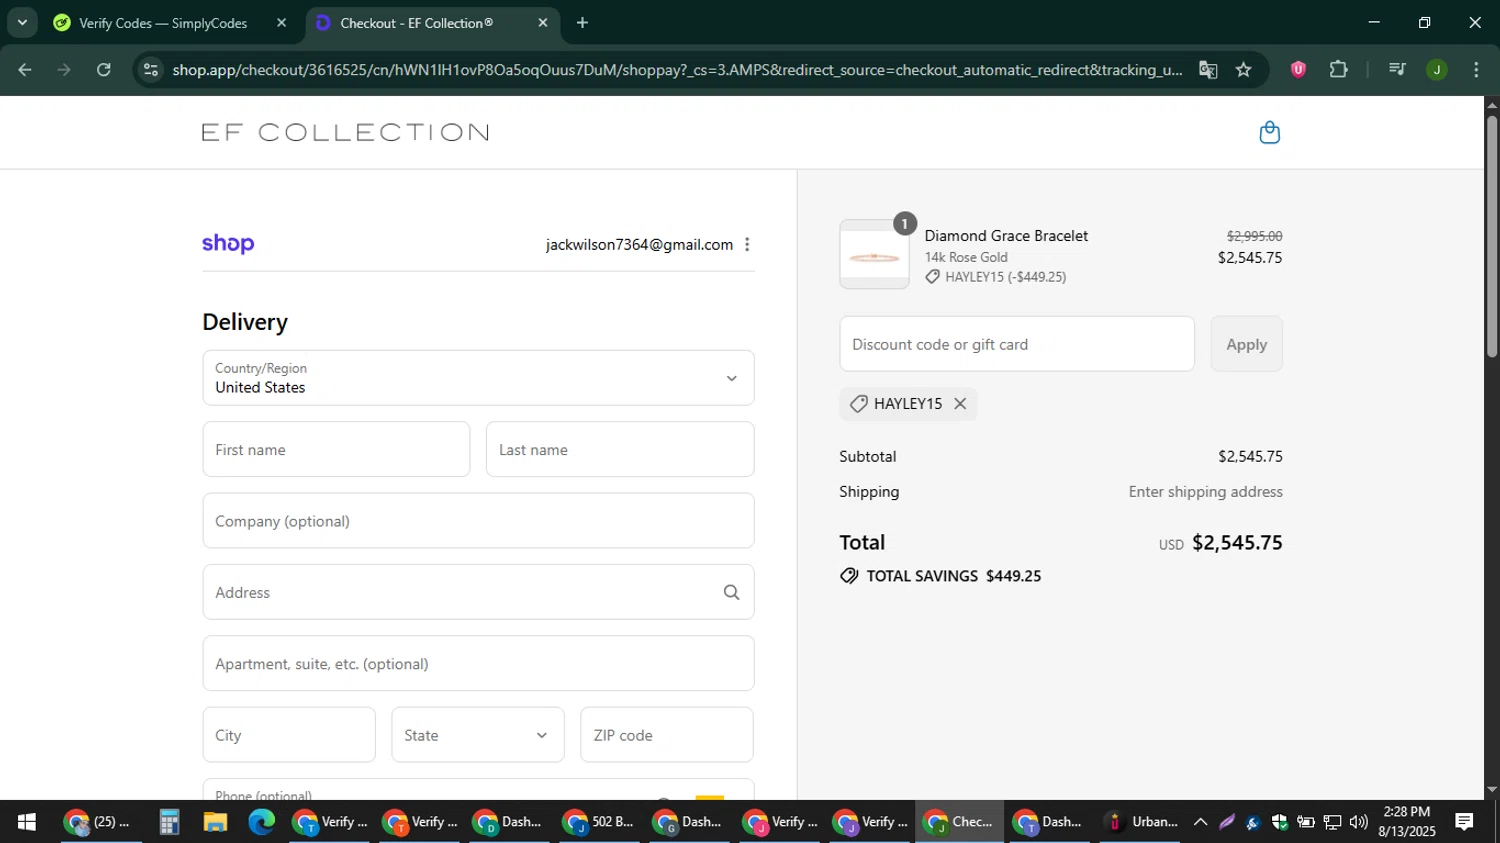Image resolution: width=1500 pixels, height=843 pixels.
Task: Click the ZIP code field
Action: pyautogui.click(x=667, y=735)
